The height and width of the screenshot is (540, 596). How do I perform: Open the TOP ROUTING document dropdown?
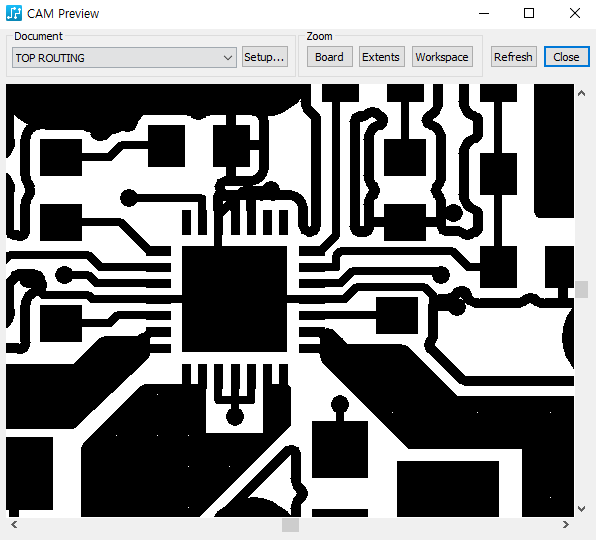pyautogui.click(x=124, y=58)
